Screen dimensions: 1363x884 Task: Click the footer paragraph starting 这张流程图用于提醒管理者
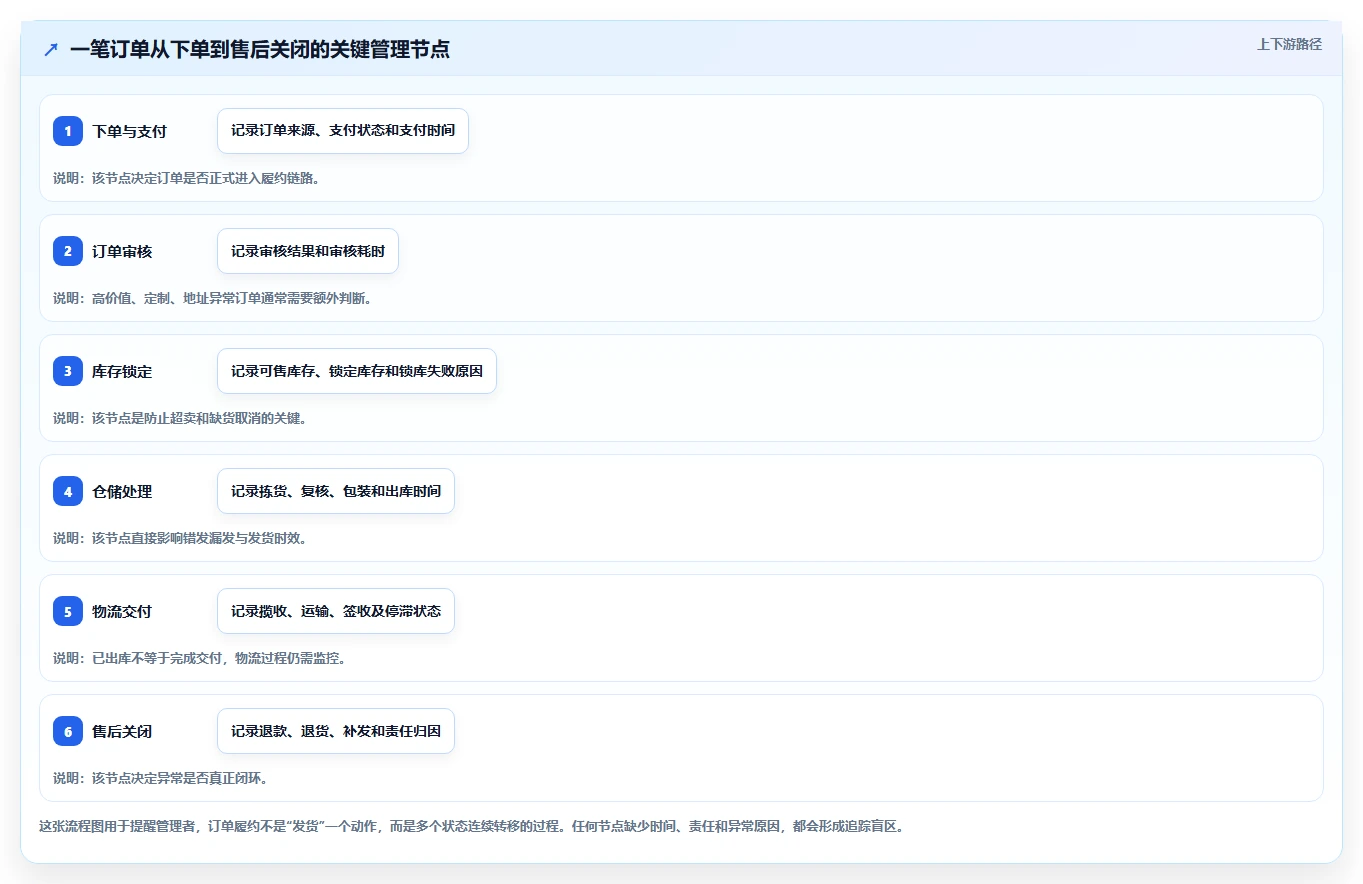pos(471,827)
